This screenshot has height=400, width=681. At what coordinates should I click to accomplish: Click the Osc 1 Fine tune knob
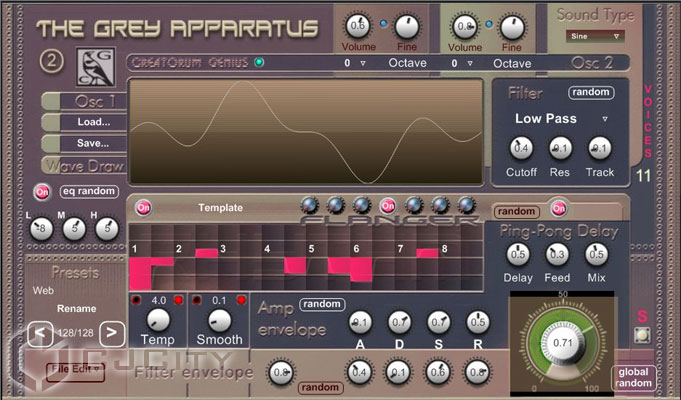point(407,26)
